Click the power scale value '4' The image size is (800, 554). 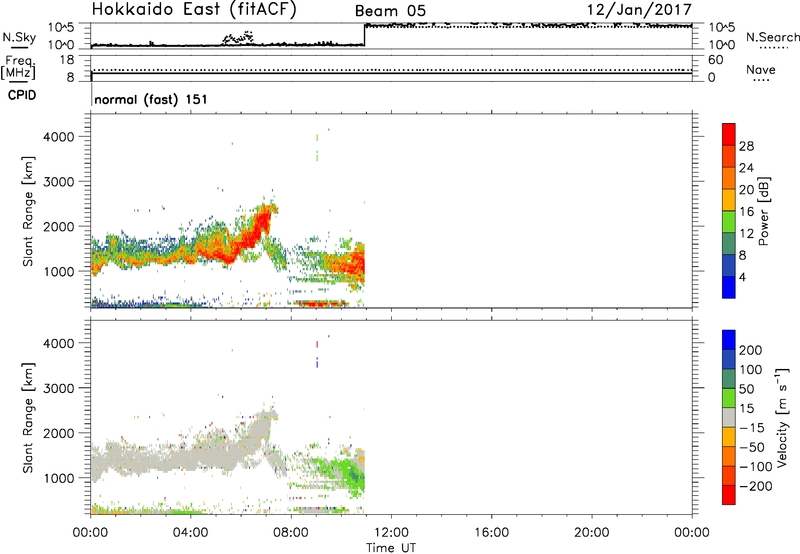pos(742,278)
